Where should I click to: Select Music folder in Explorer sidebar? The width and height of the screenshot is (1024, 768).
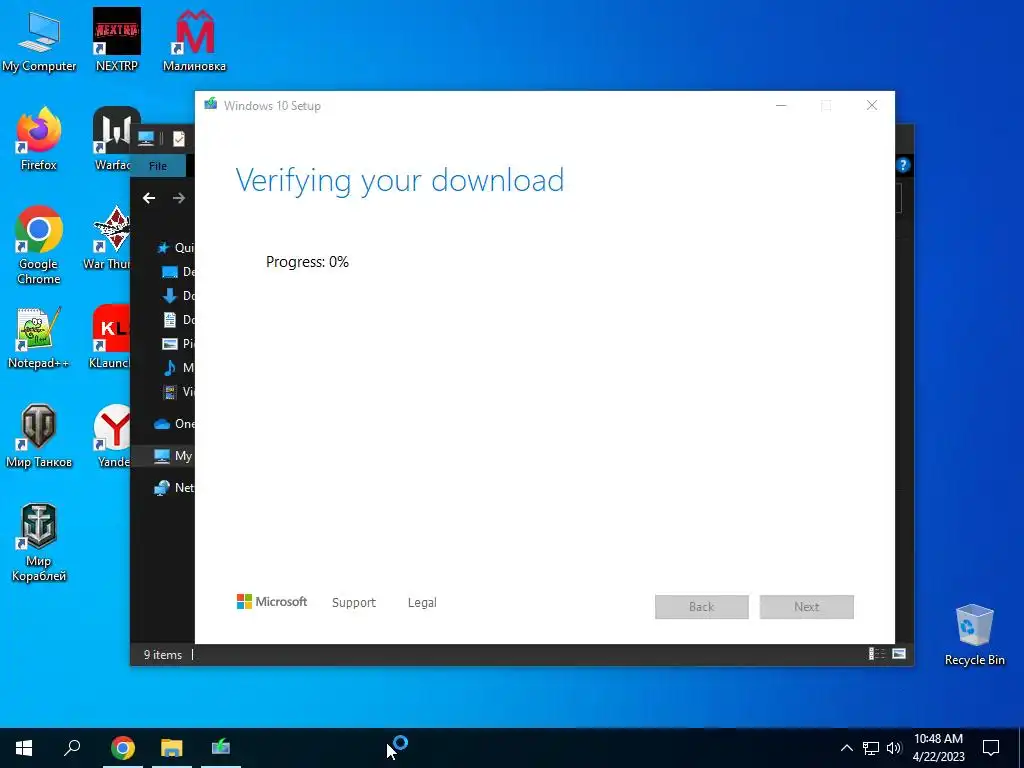pos(178,368)
